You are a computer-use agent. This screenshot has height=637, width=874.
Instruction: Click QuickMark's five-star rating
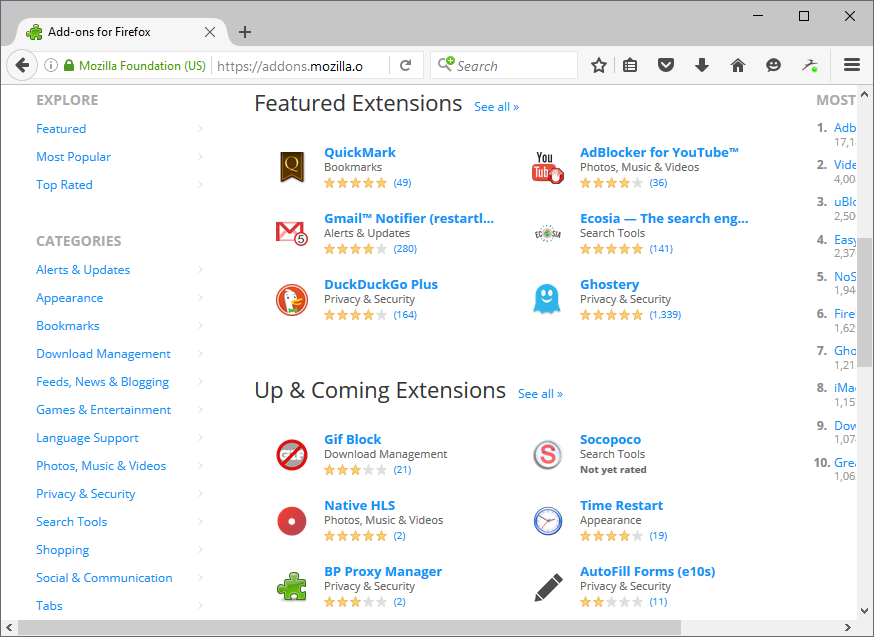coord(356,183)
